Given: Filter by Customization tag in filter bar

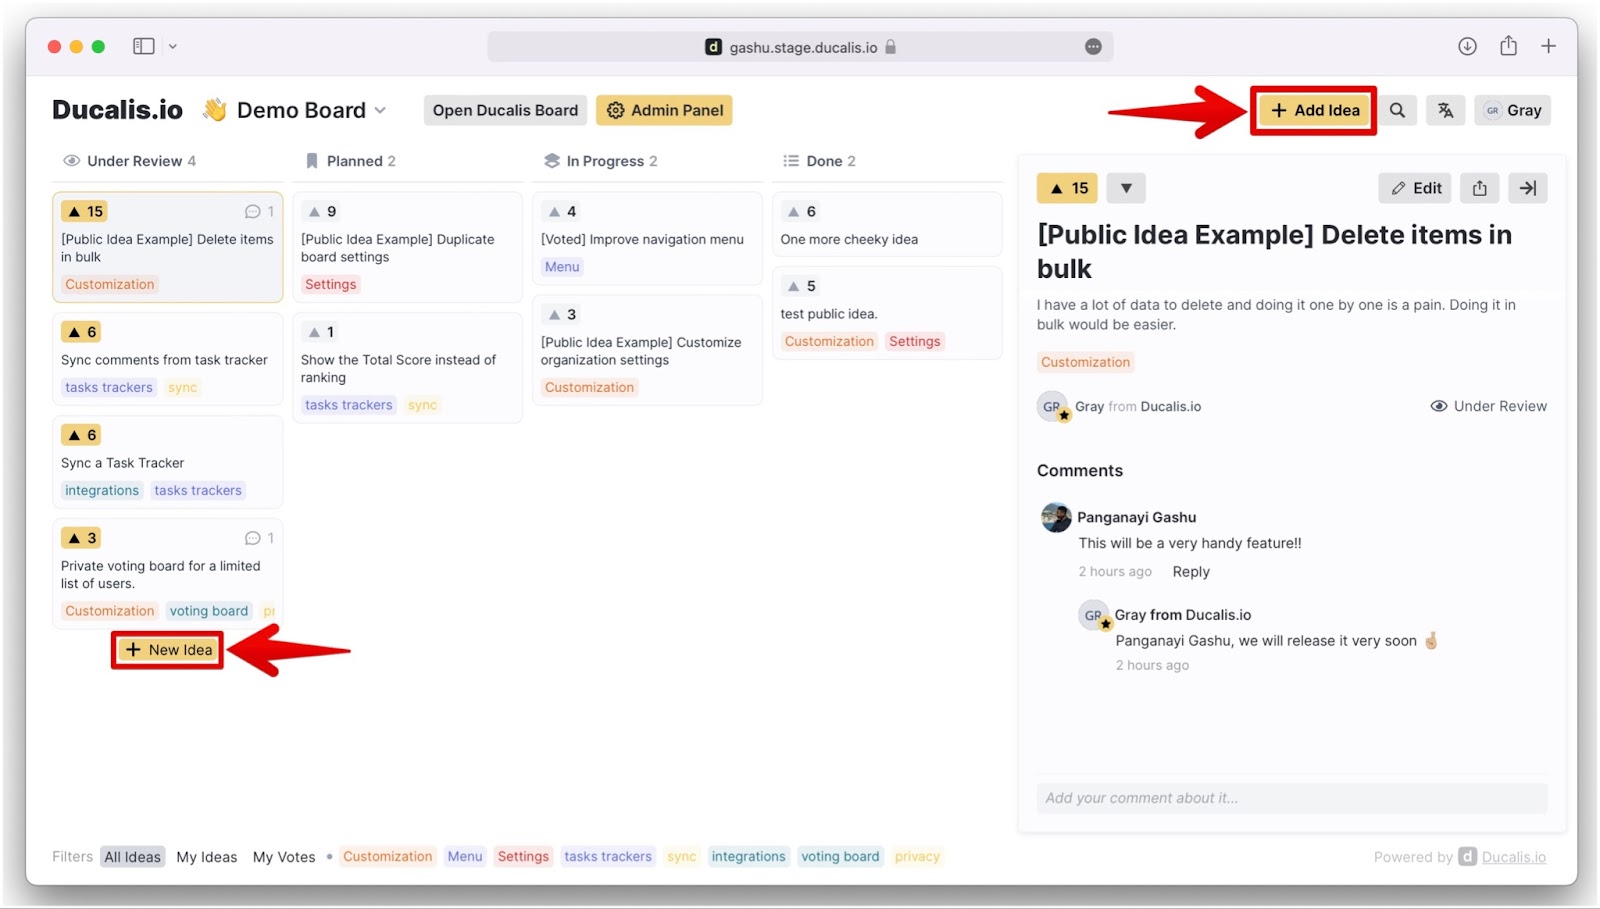Looking at the screenshot, I should point(387,856).
